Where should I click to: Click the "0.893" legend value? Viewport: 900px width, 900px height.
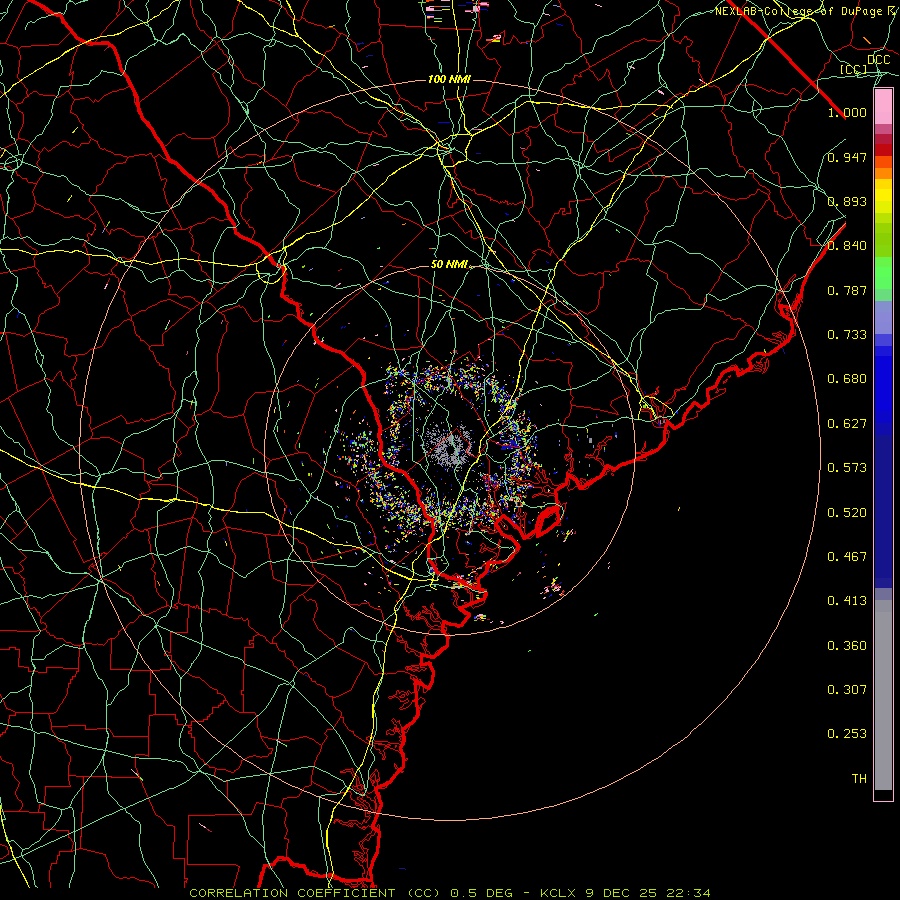[x=847, y=201]
